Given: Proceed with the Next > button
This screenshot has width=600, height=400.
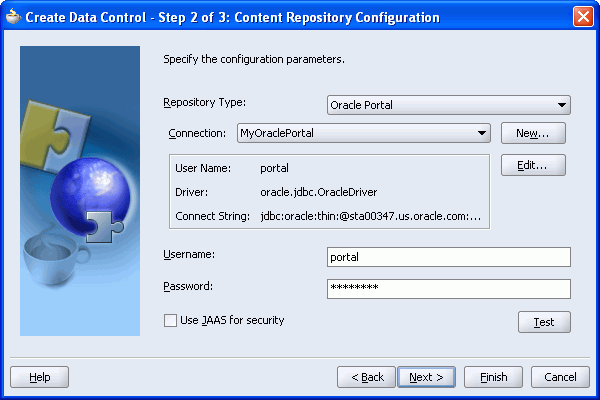Looking at the screenshot, I should [x=426, y=377].
